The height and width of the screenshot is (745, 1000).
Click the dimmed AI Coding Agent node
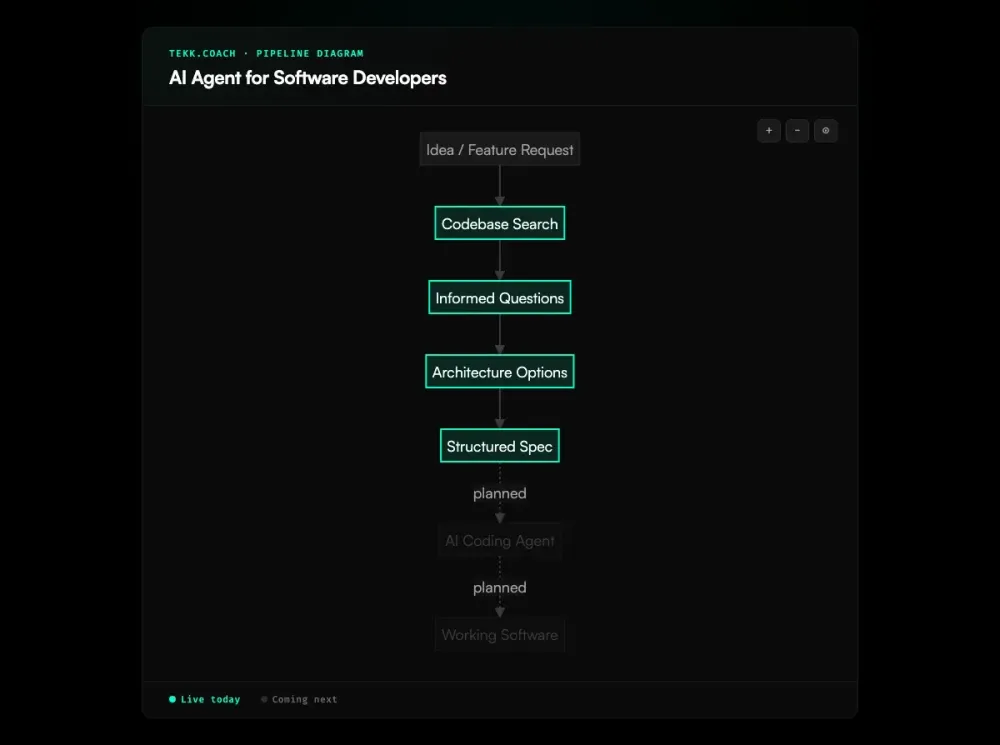click(x=499, y=540)
